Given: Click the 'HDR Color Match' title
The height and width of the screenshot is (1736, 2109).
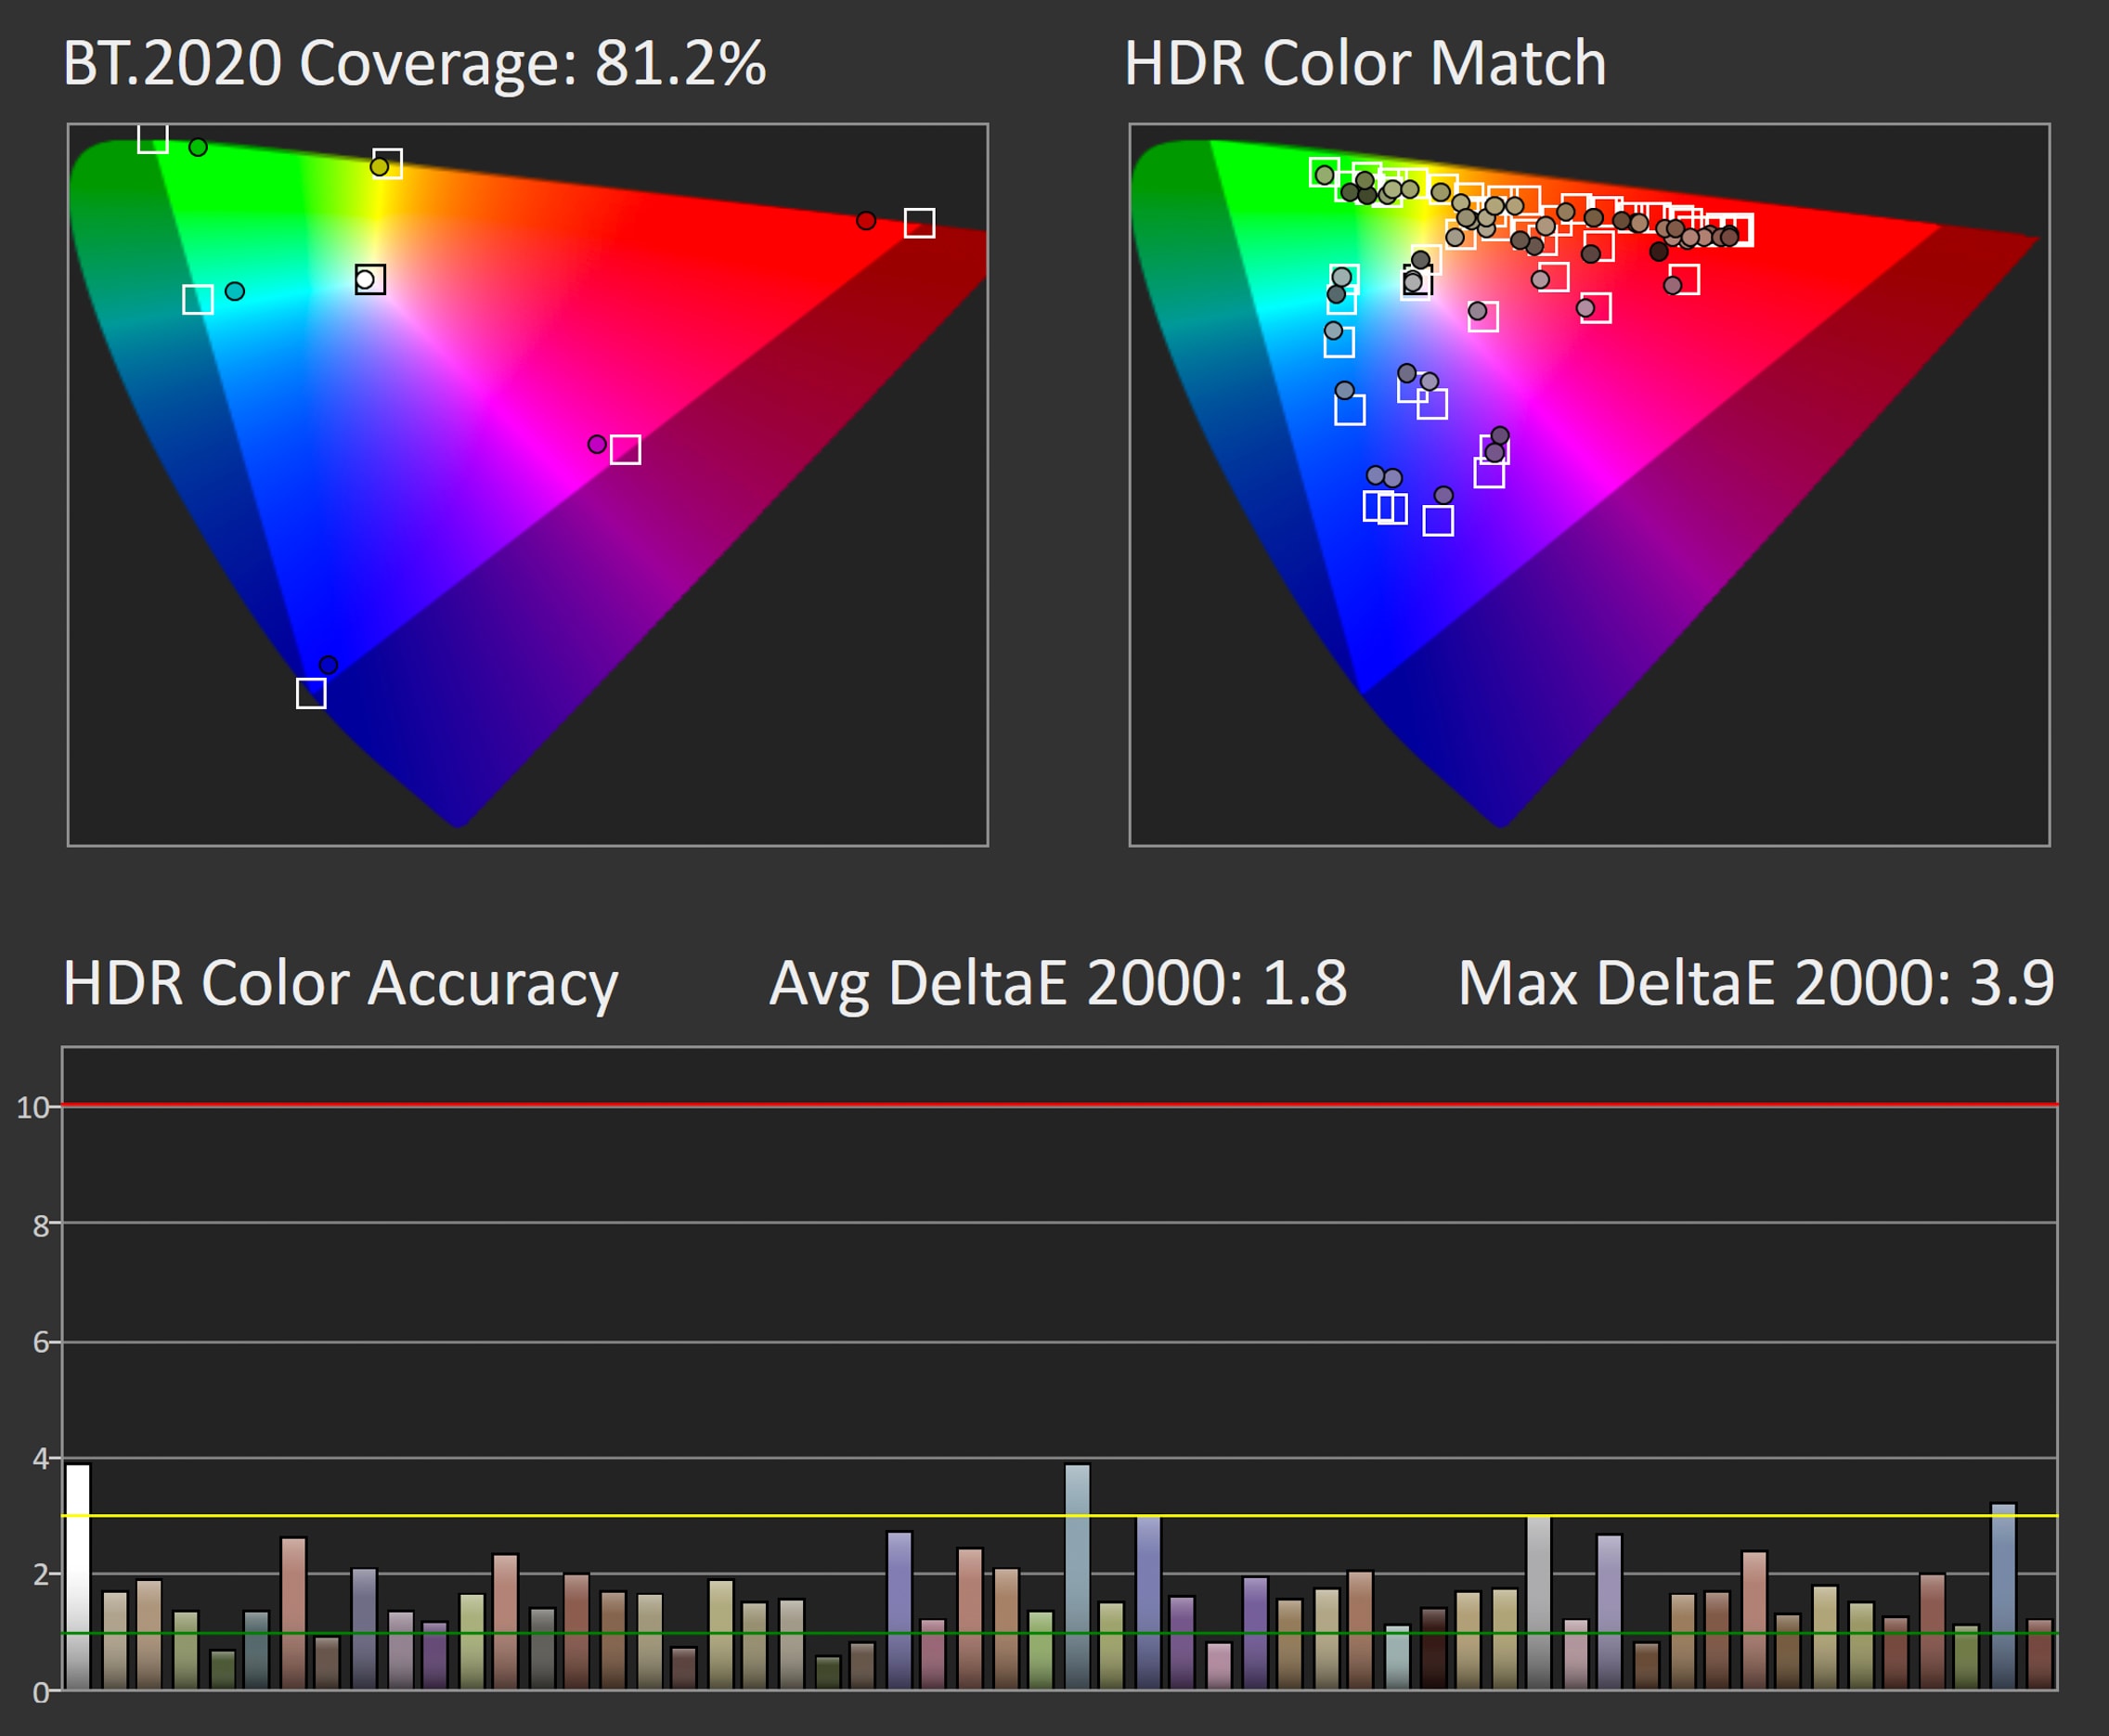Looking at the screenshot, I should click(1365, 64).
